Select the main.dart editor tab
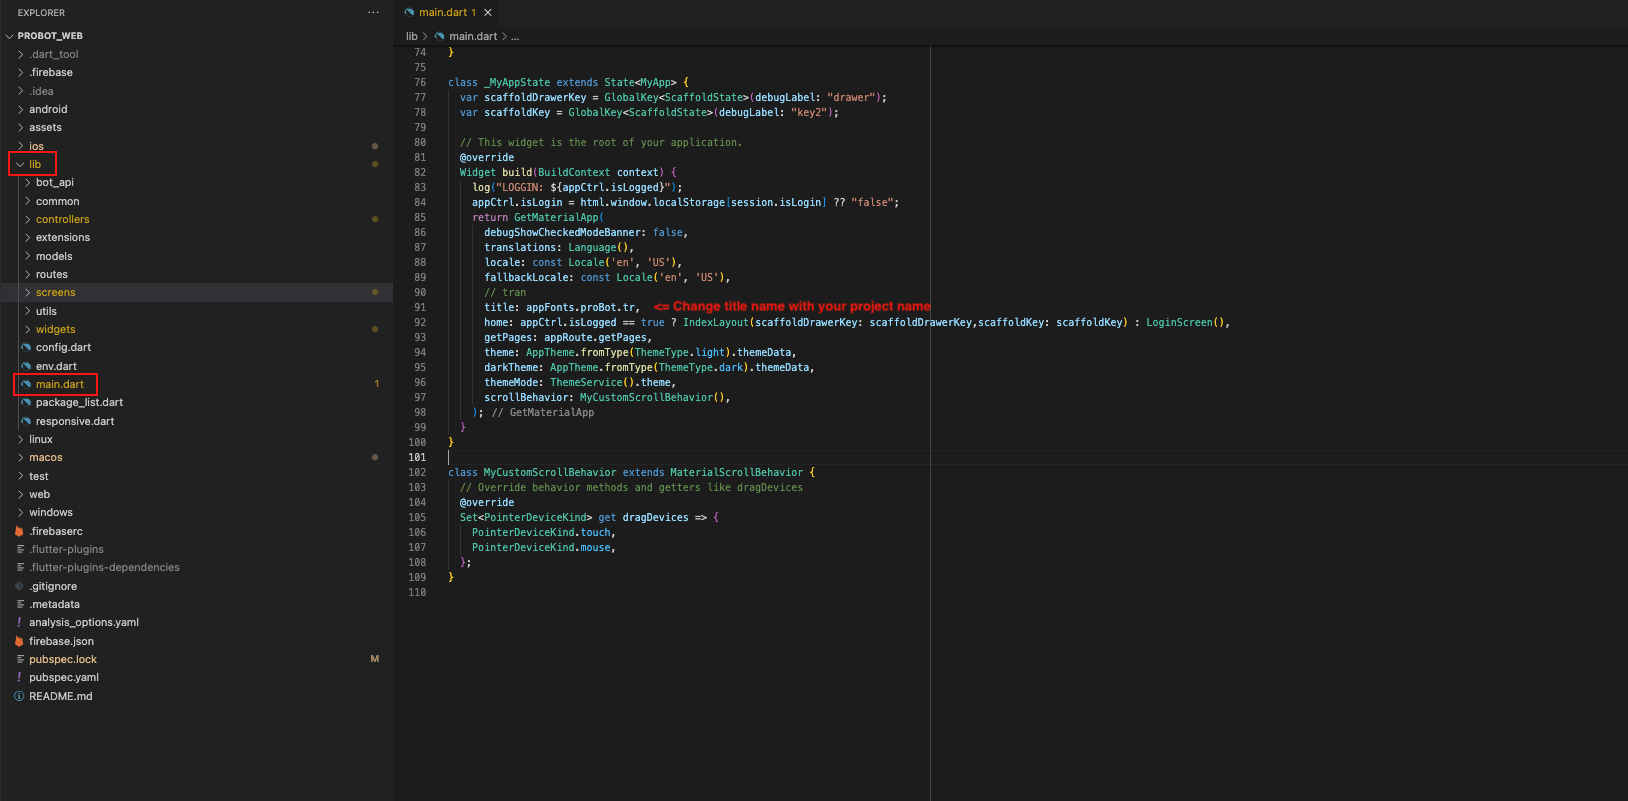 pyautogui.click(x=442, y=13)
